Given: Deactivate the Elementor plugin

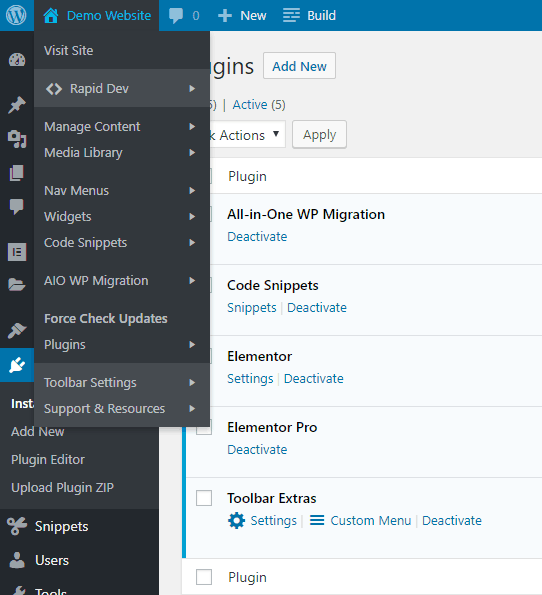Looking at the screenshot, I should [x=314, y=378].
